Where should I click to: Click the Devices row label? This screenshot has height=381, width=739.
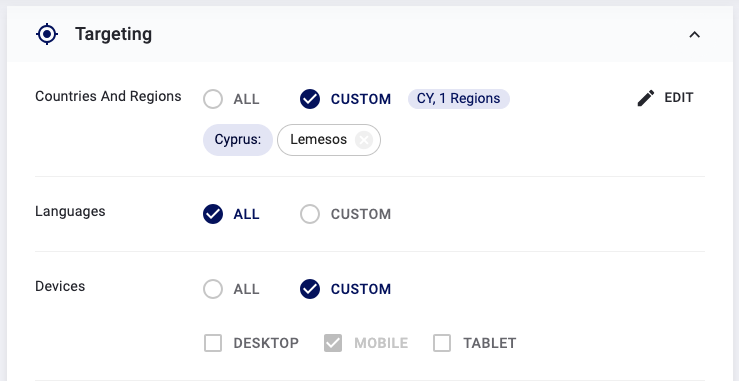pos(60,286)
